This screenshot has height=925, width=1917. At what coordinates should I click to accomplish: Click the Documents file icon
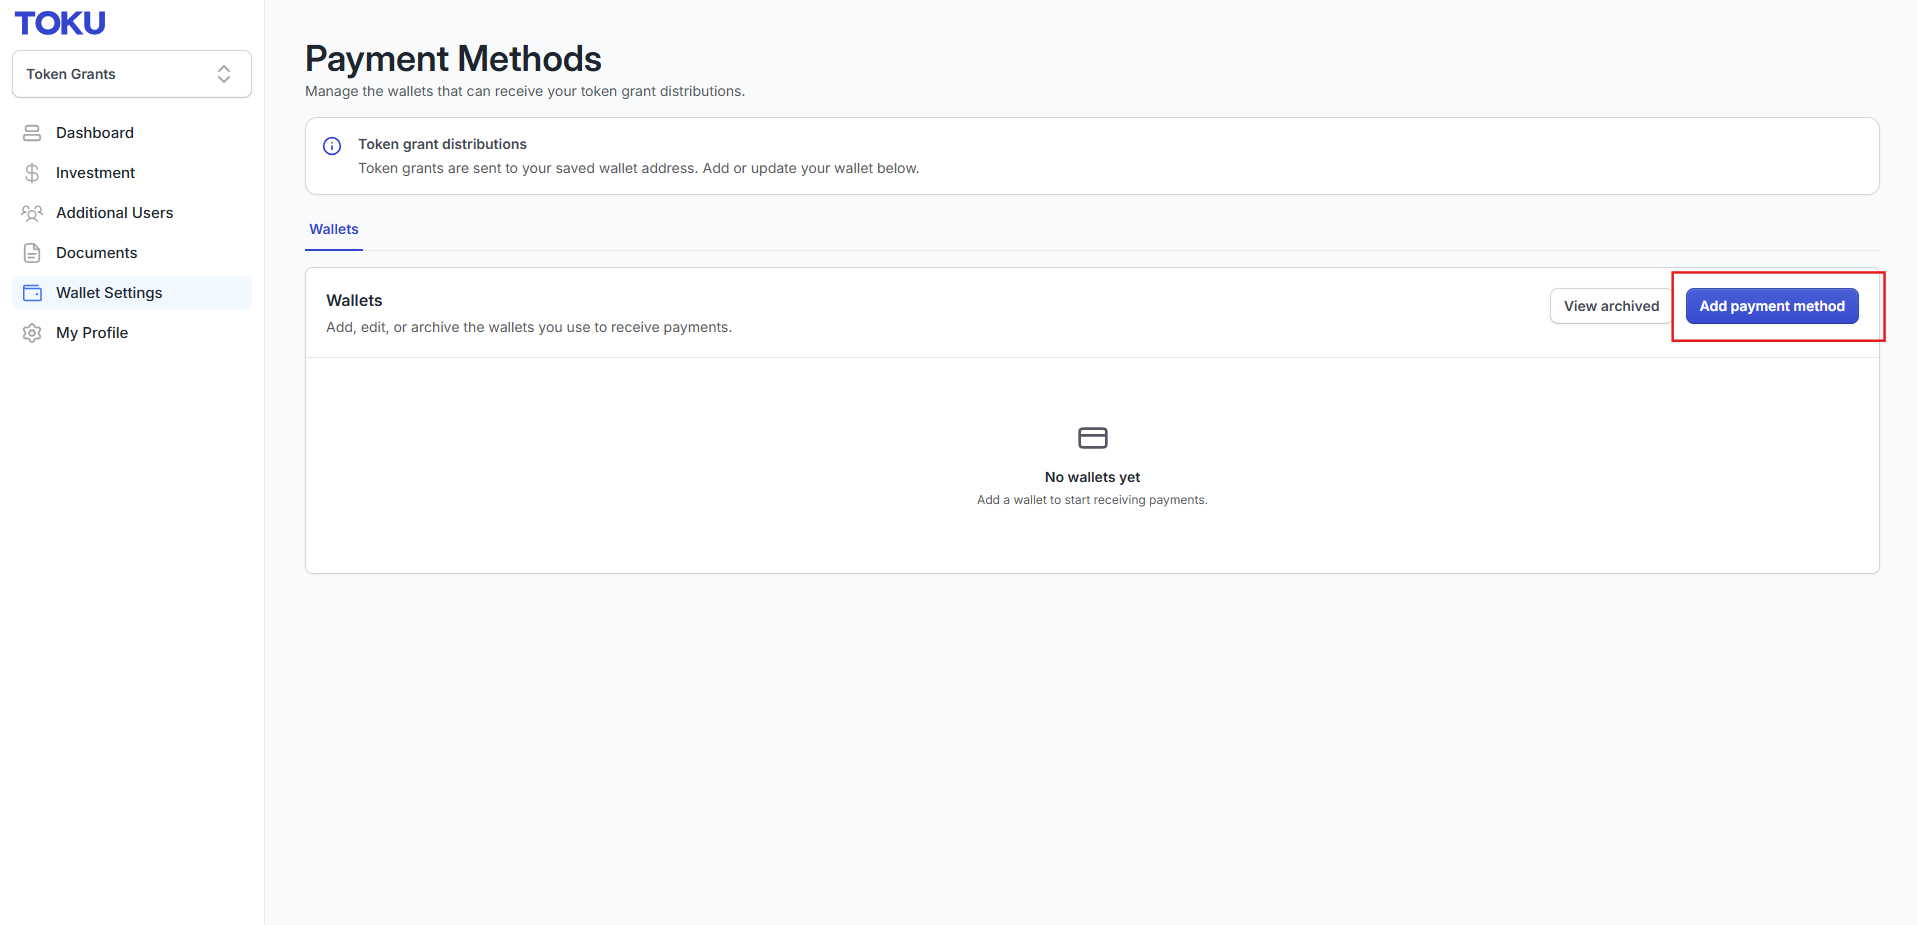click(32, 253)
